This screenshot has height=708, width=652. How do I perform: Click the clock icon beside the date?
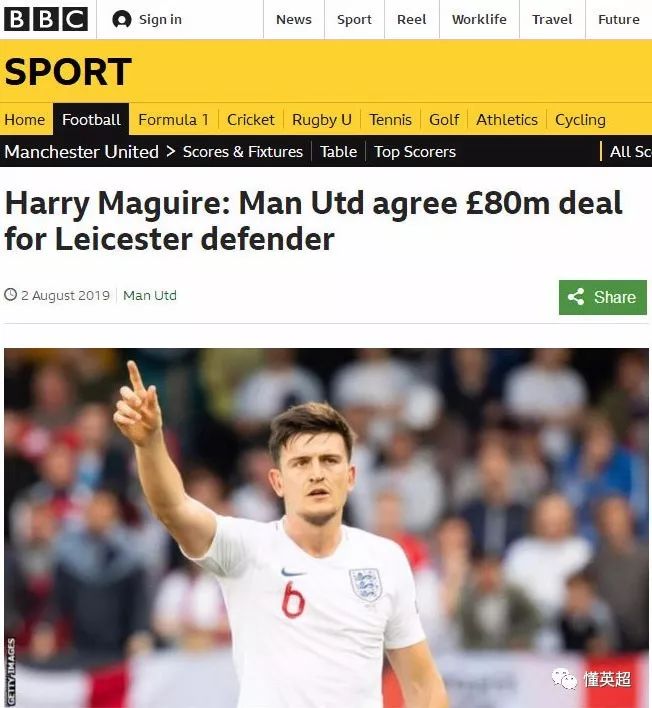[10, 295]
